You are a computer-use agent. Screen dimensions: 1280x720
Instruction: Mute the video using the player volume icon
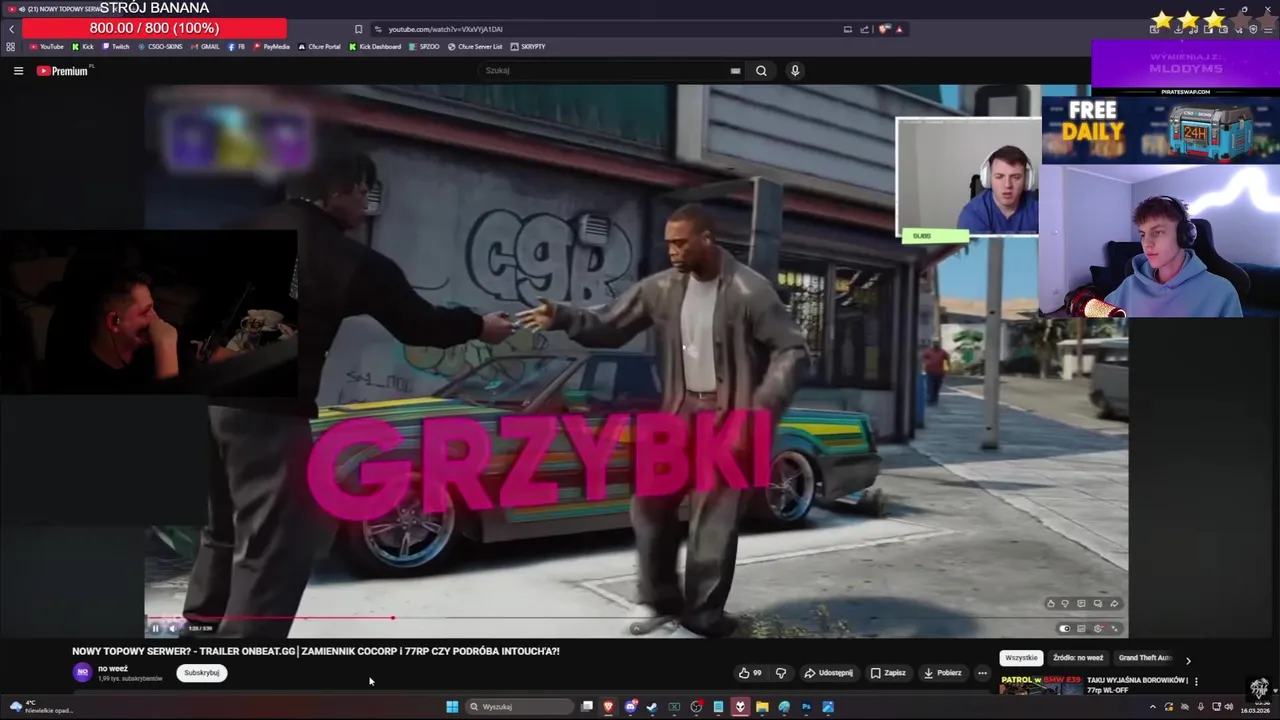172,628
